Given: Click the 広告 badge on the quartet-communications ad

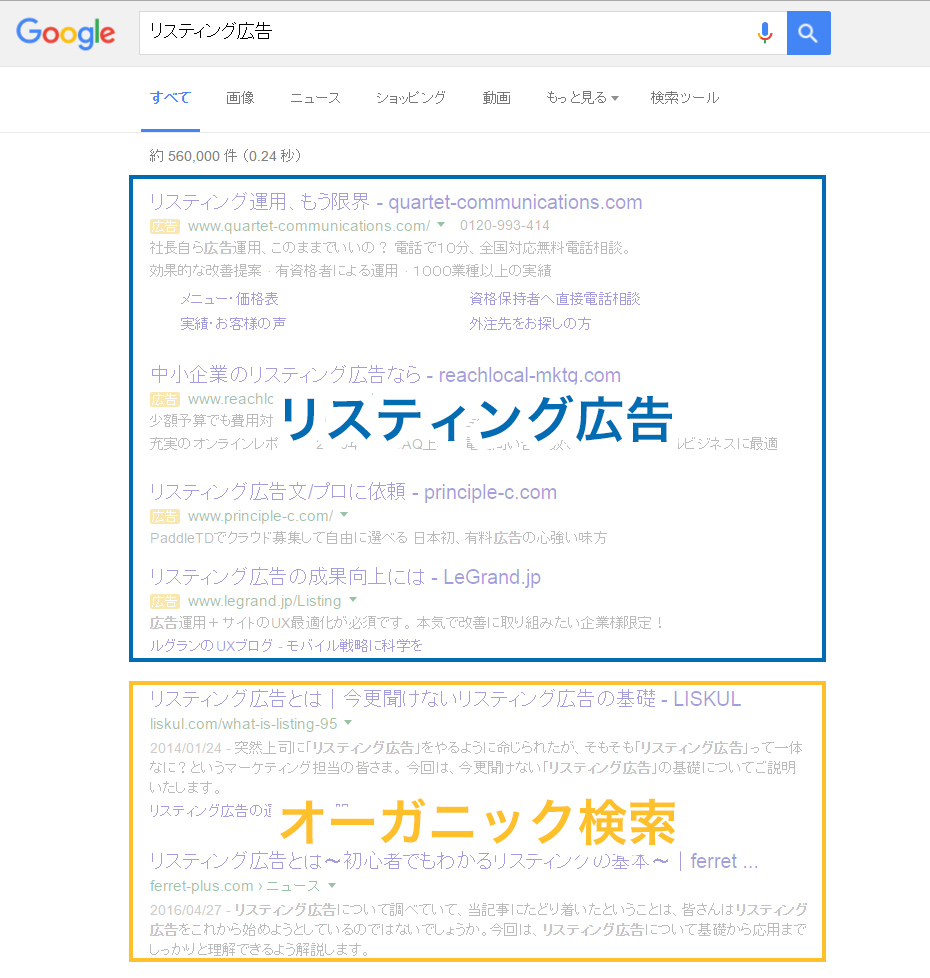Looking at the screenshot, I should click(165, 226).
